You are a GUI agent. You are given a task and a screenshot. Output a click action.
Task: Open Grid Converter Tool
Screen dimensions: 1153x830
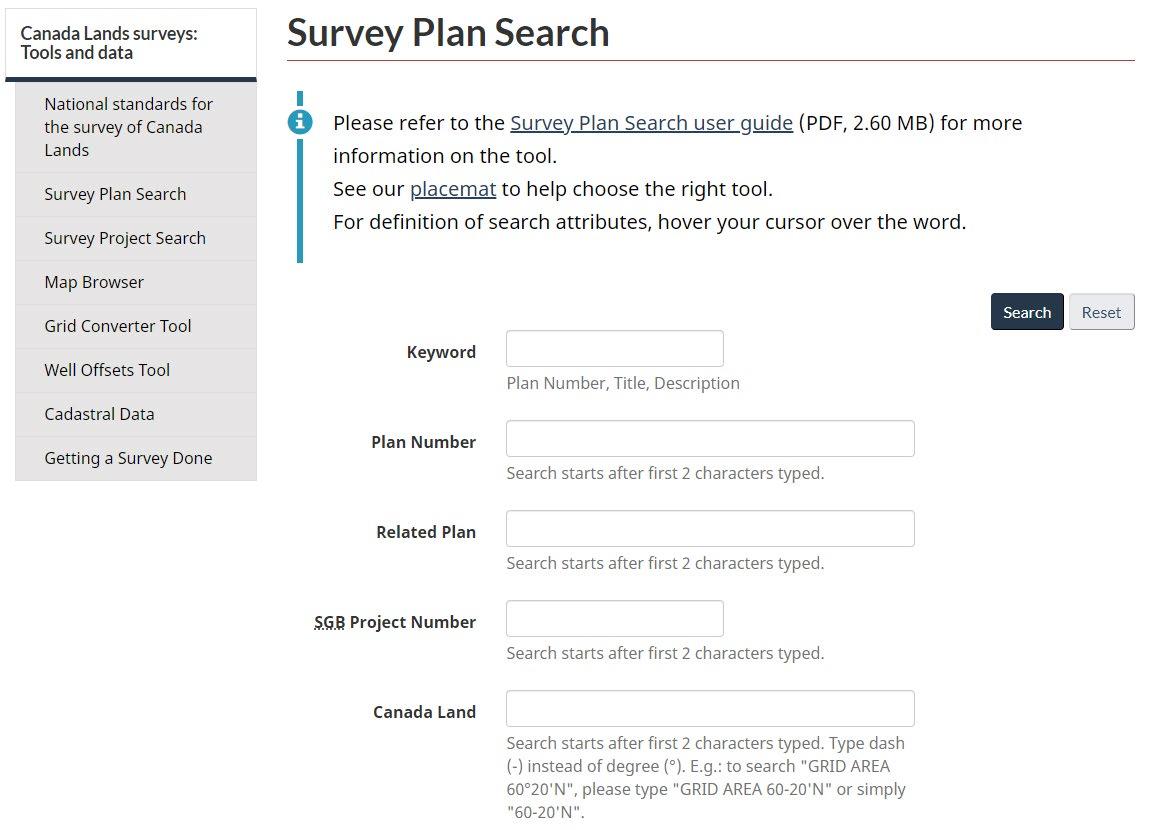[136, 326]
